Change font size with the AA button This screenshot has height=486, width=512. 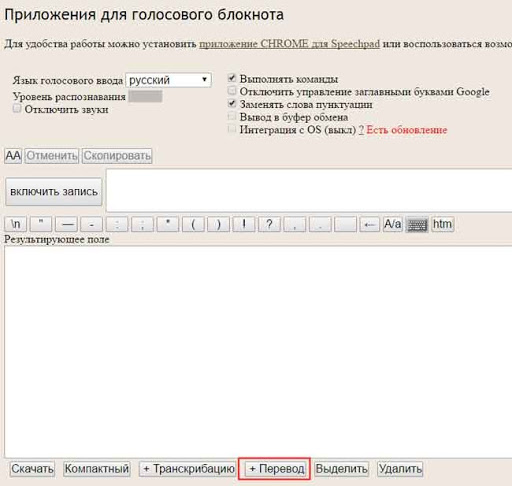[13, 156]
